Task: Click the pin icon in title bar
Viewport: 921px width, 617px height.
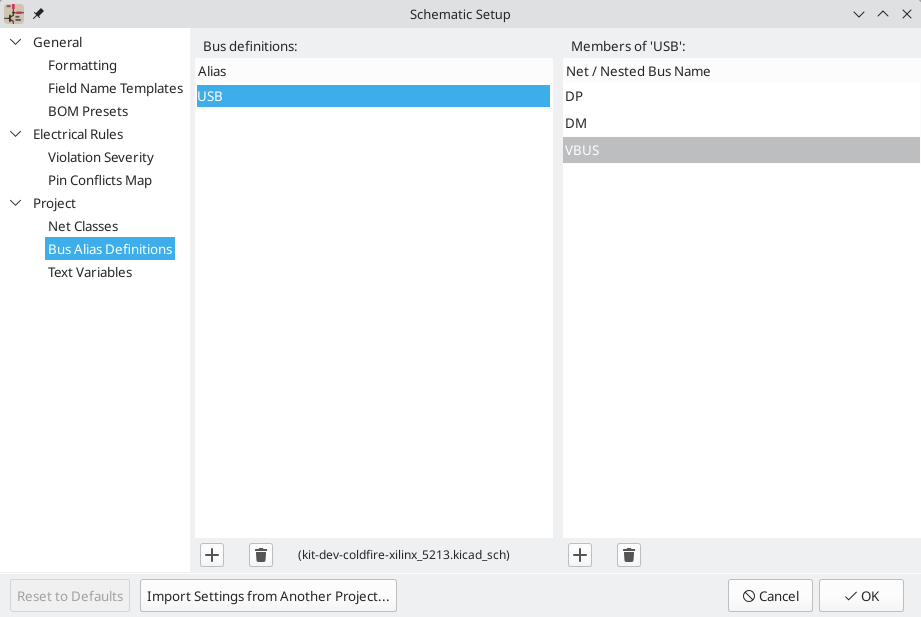Action: (39, 14)
